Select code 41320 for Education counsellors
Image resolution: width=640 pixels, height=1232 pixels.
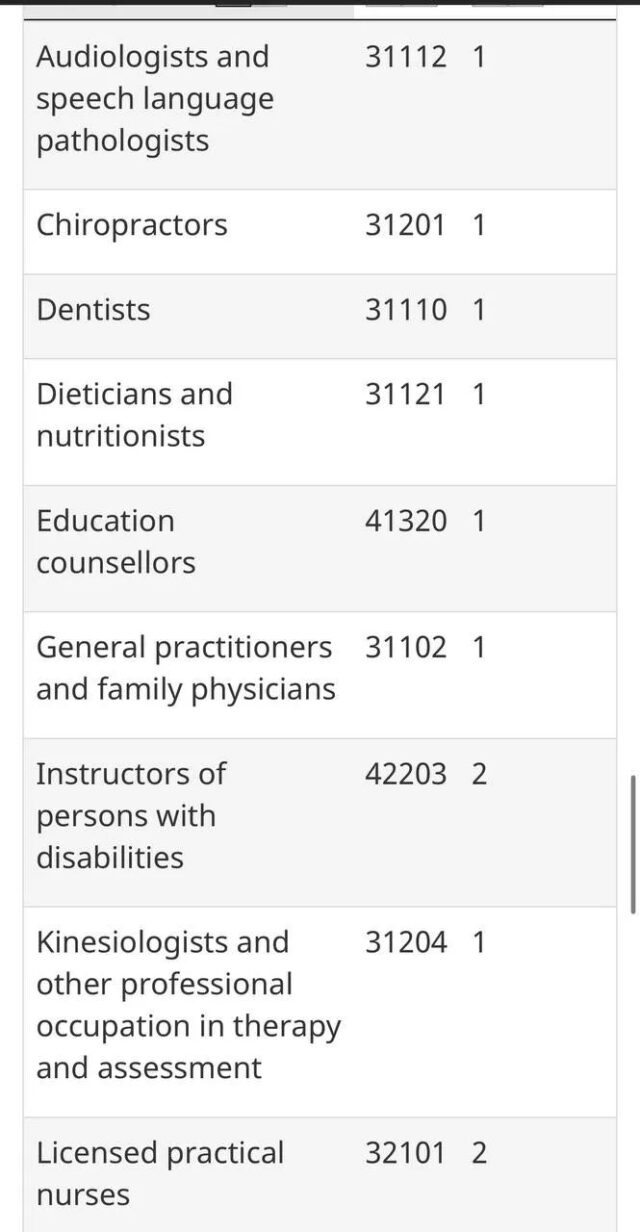coord(406,521)
